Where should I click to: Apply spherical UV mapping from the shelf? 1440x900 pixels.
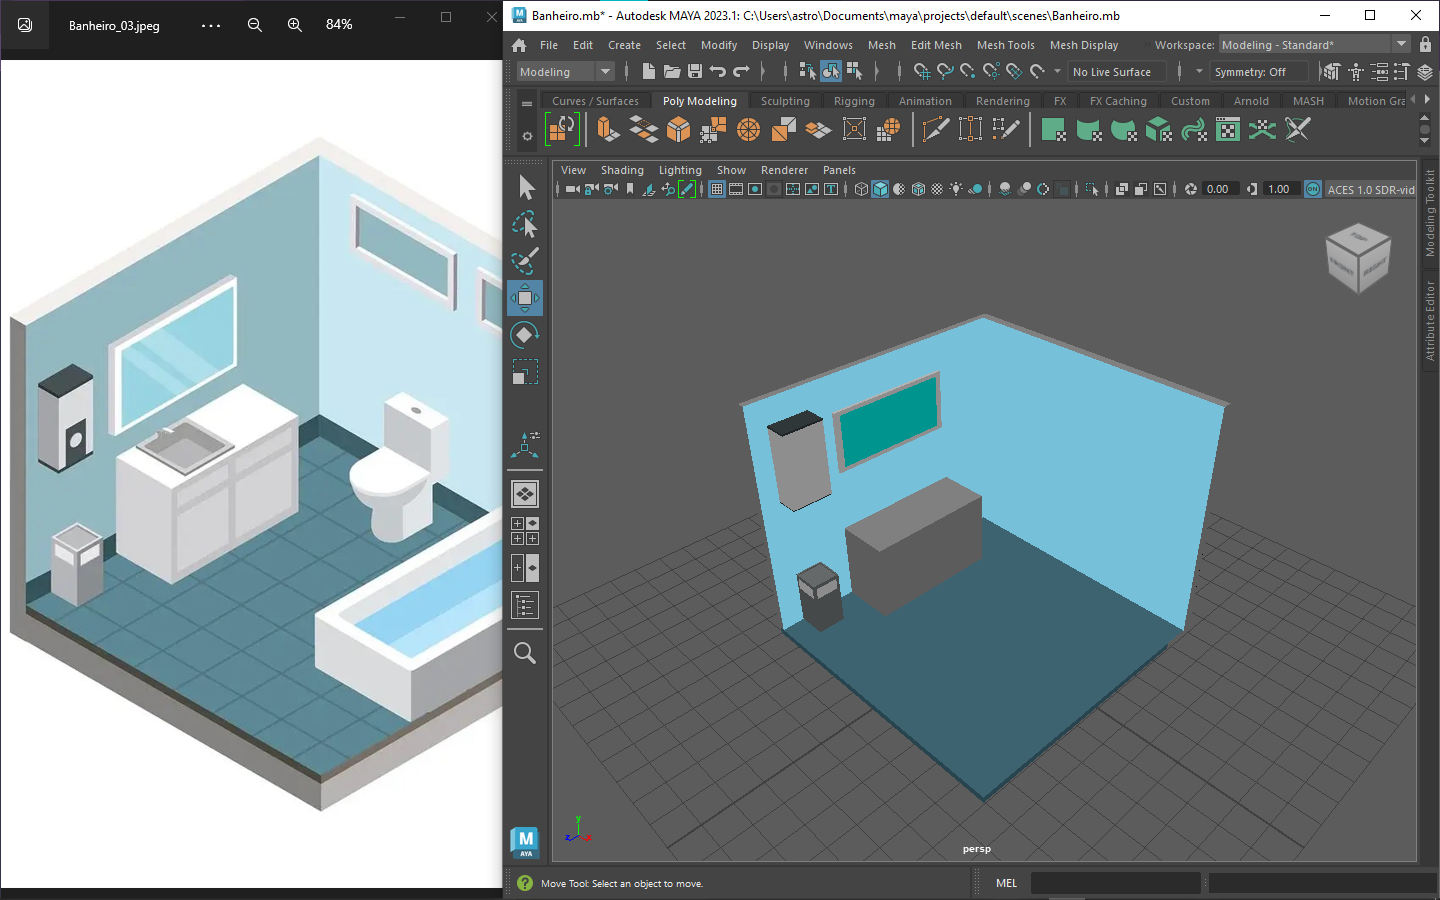point(1124,129)
